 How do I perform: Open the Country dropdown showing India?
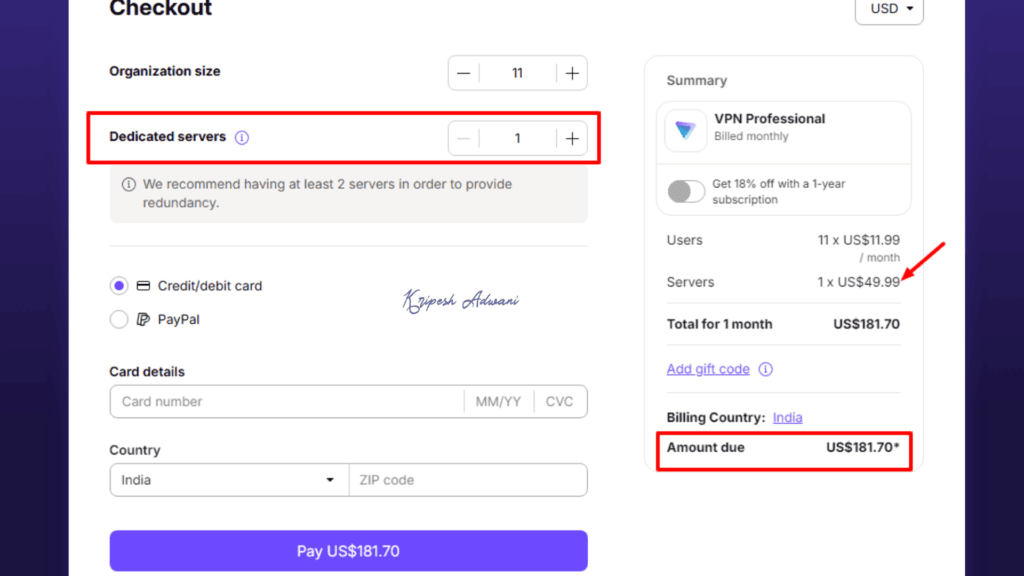tap(228, 480)
